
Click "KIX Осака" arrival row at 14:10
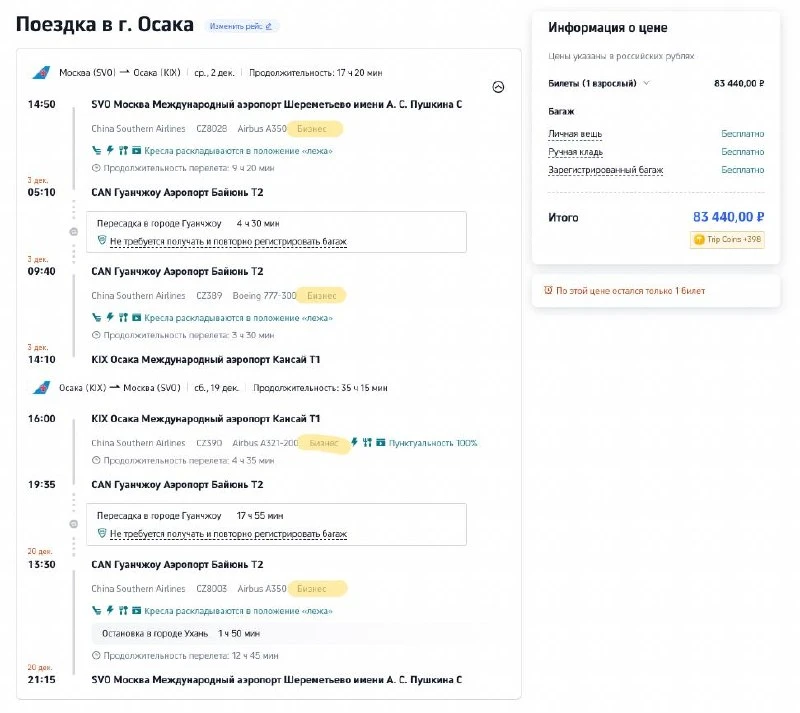click(174, 359)
